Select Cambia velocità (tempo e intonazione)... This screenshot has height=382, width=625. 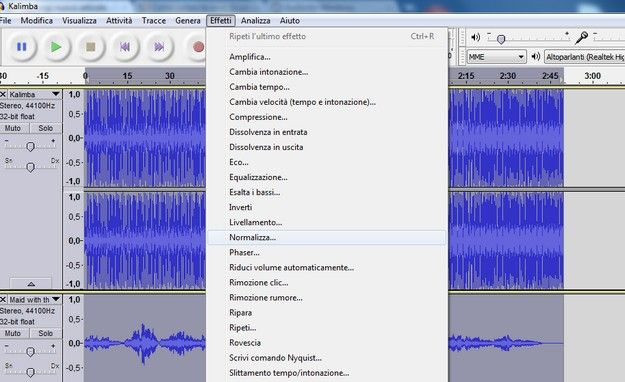click(327, 102)
